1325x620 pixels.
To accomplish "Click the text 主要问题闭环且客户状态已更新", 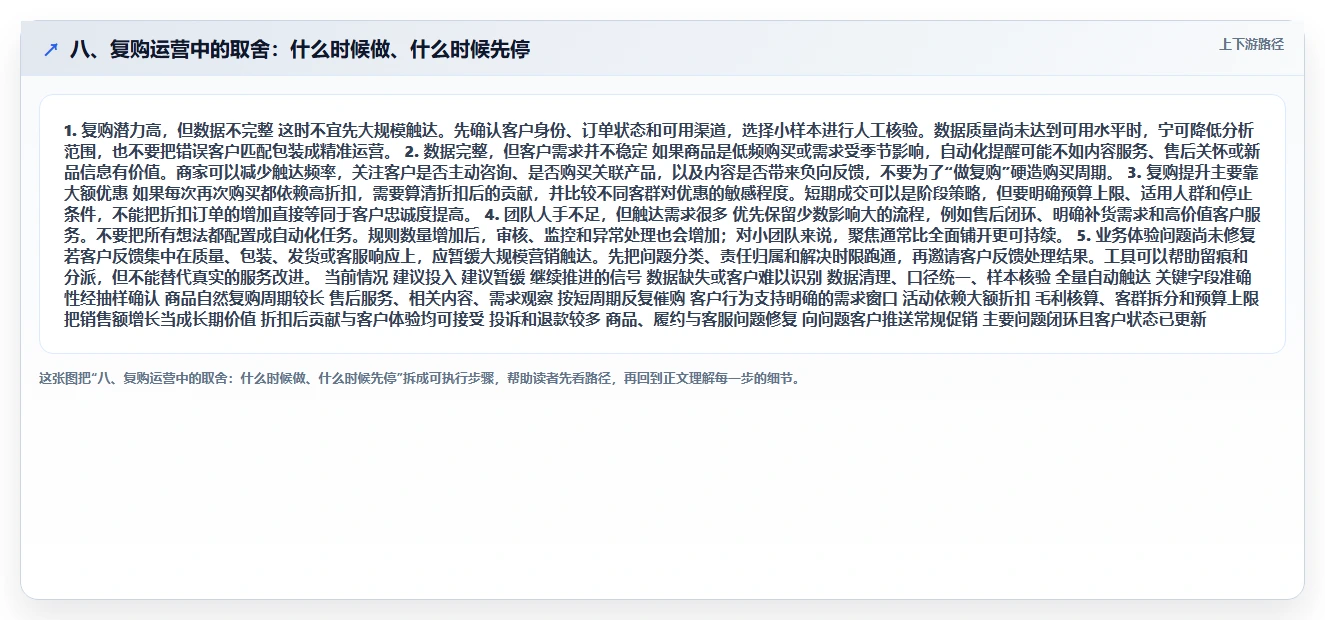I will point(1095,320).
